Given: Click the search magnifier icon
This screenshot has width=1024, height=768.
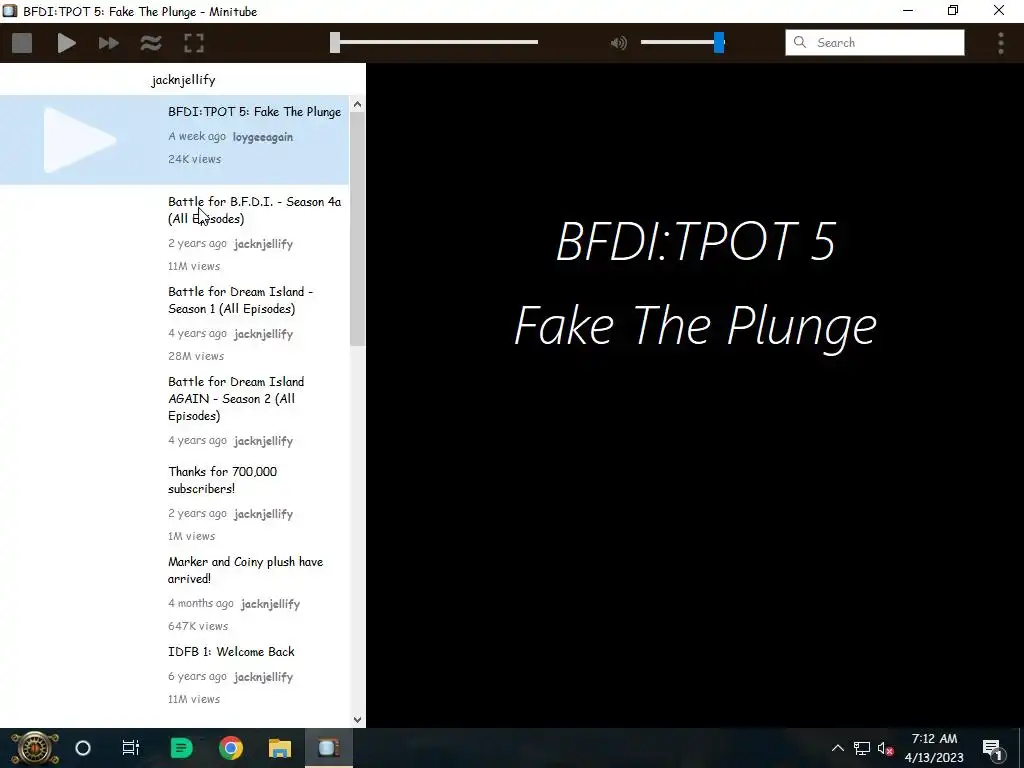Looking at the screenshot, I should click(x=799, y=42).
